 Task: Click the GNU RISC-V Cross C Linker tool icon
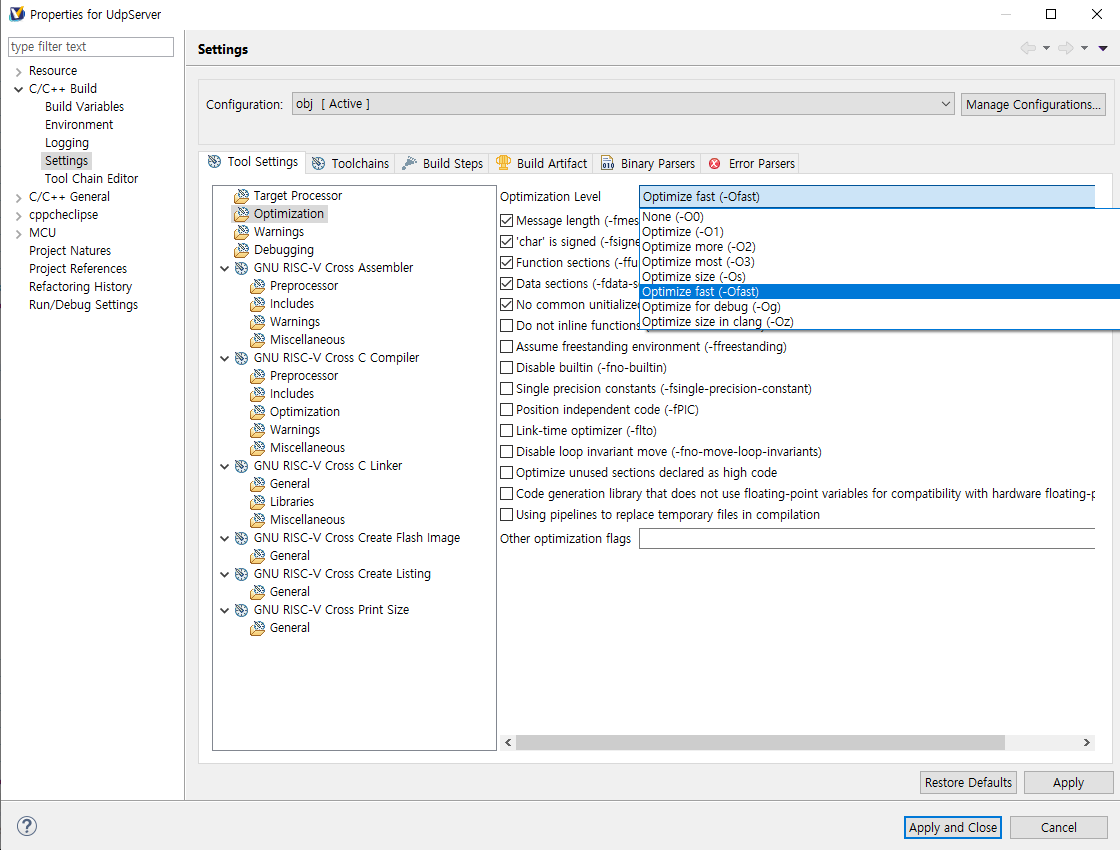(x=241, y=466)
